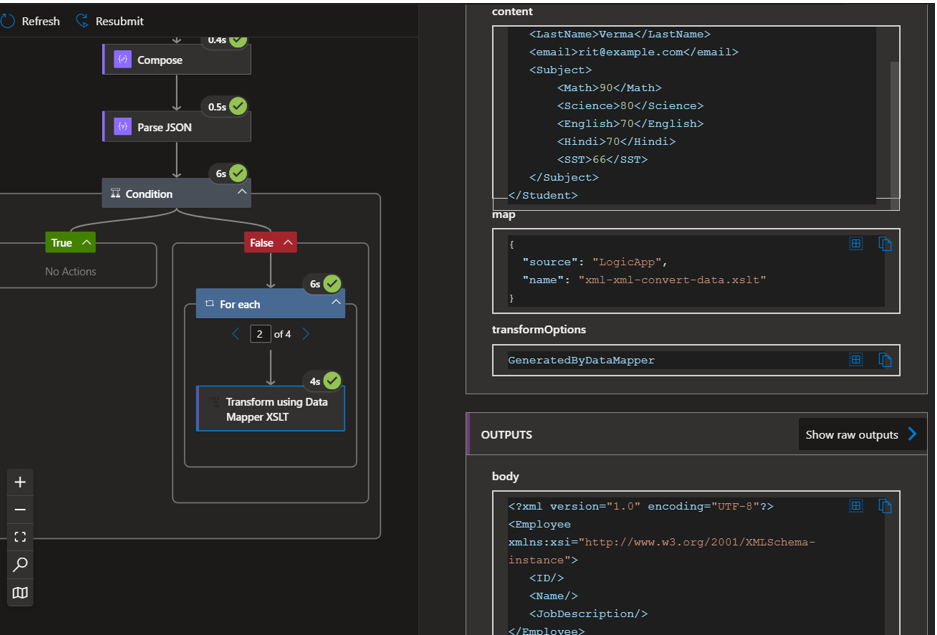The image size is (937, 635).
Task: Click the green check on Condition
Action: pos(238,173)
